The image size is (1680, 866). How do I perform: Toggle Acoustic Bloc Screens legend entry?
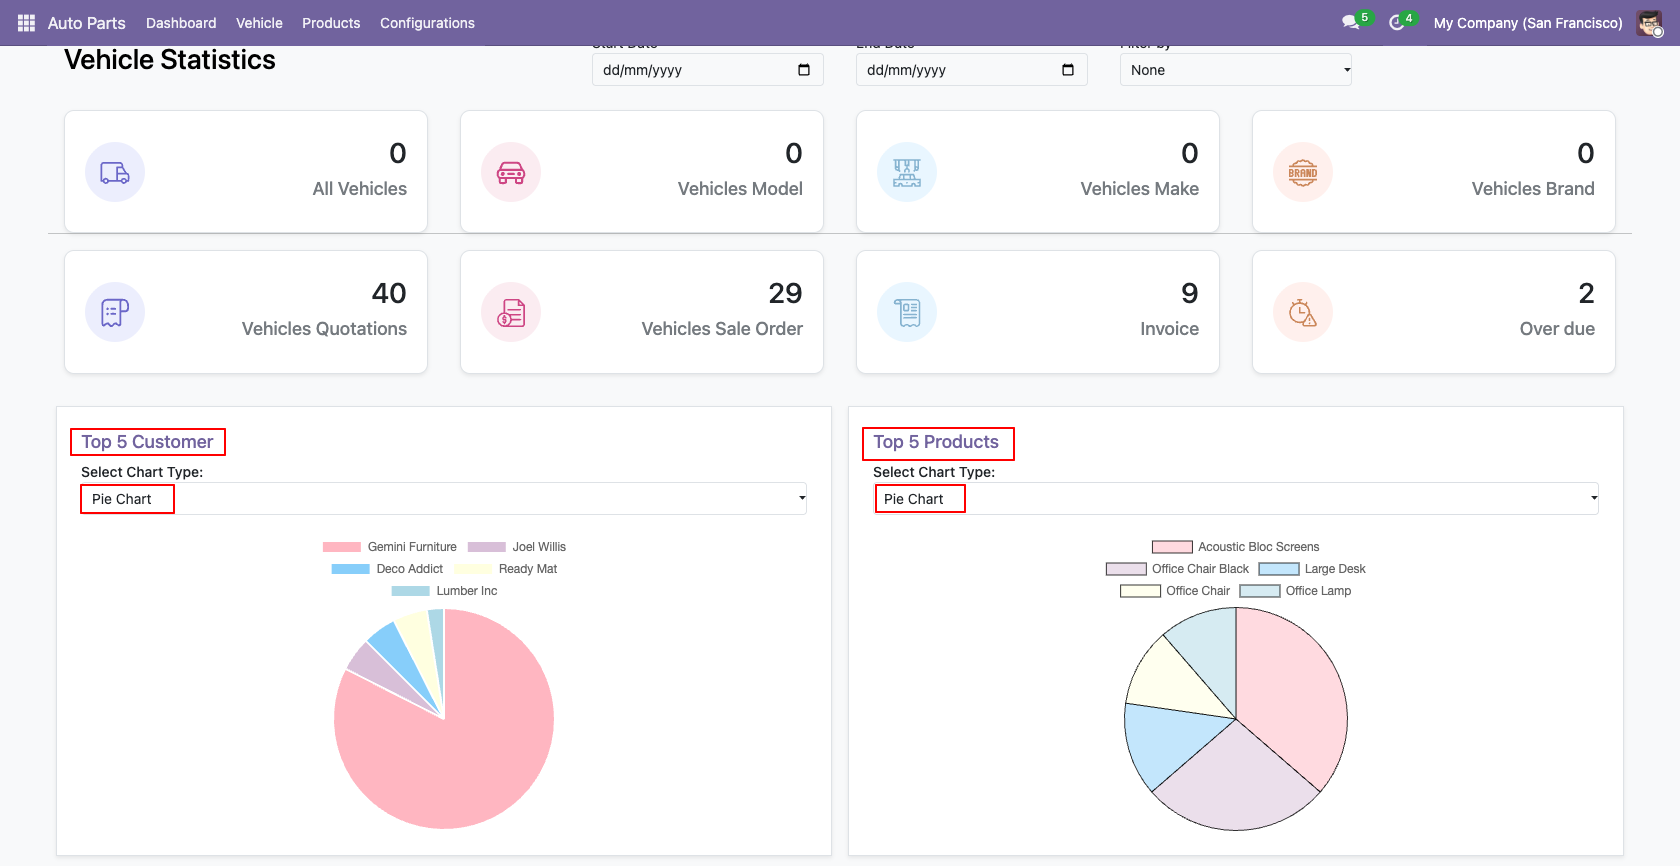click(x=1235, y=547)
